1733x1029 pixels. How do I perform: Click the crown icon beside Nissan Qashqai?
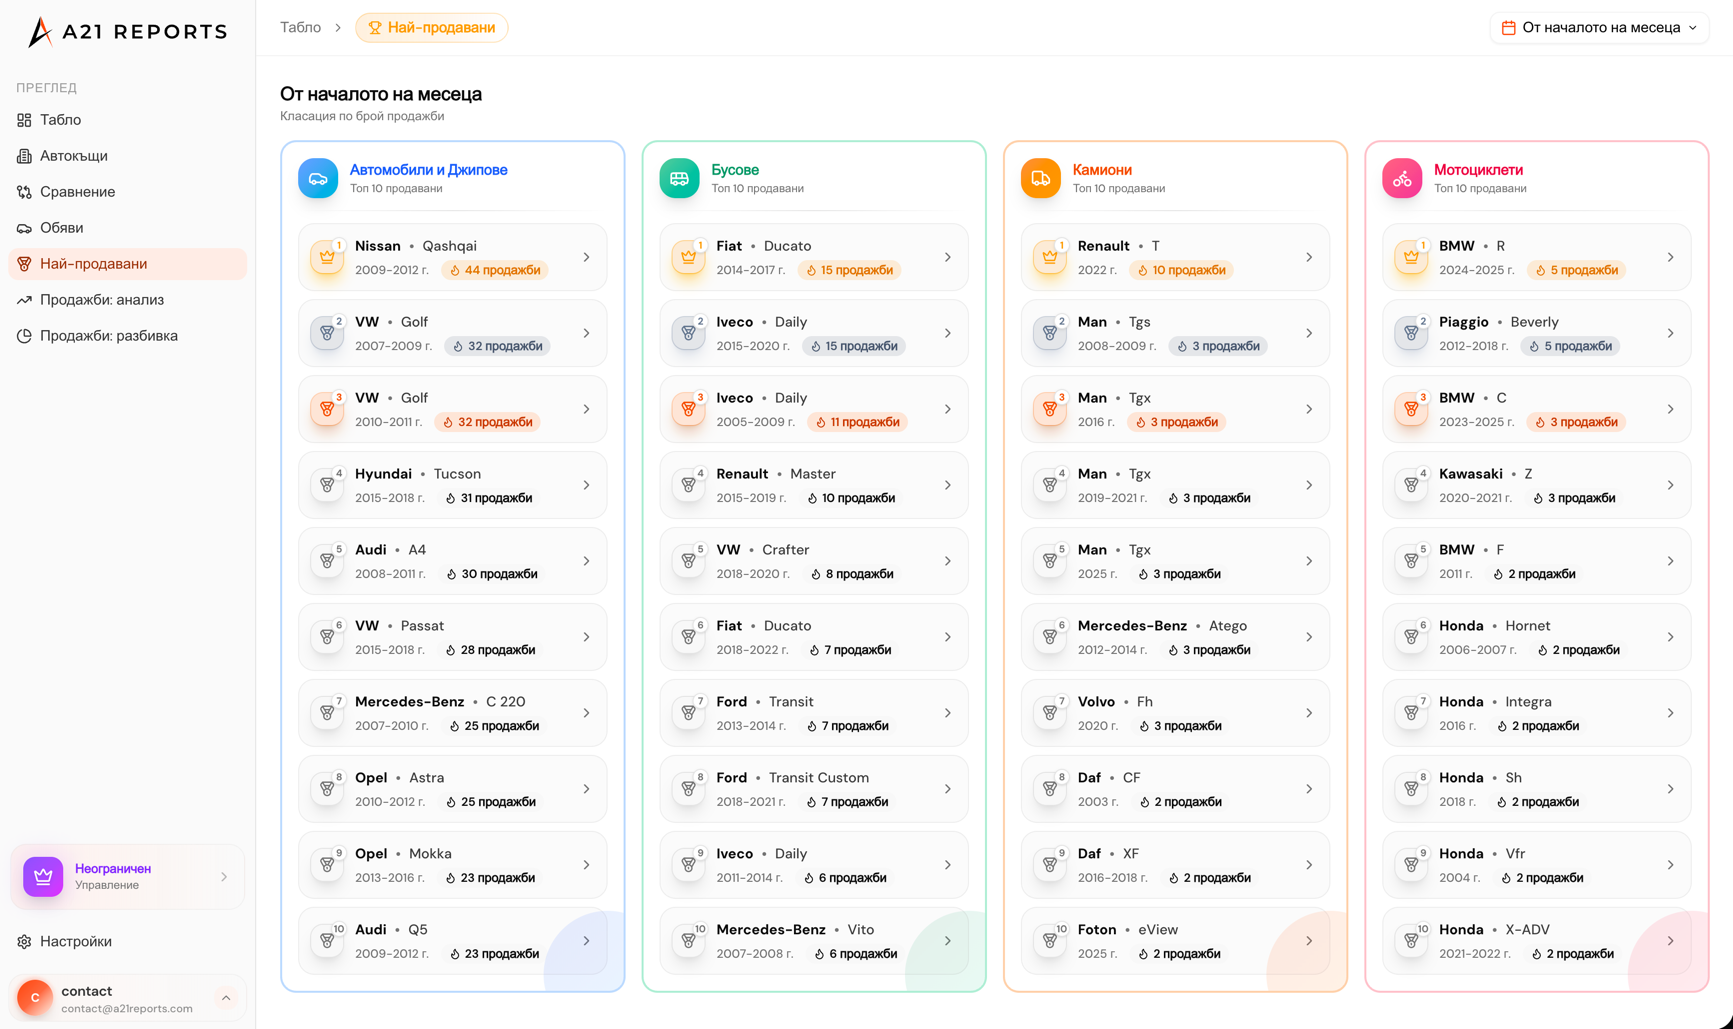[327, 257]
